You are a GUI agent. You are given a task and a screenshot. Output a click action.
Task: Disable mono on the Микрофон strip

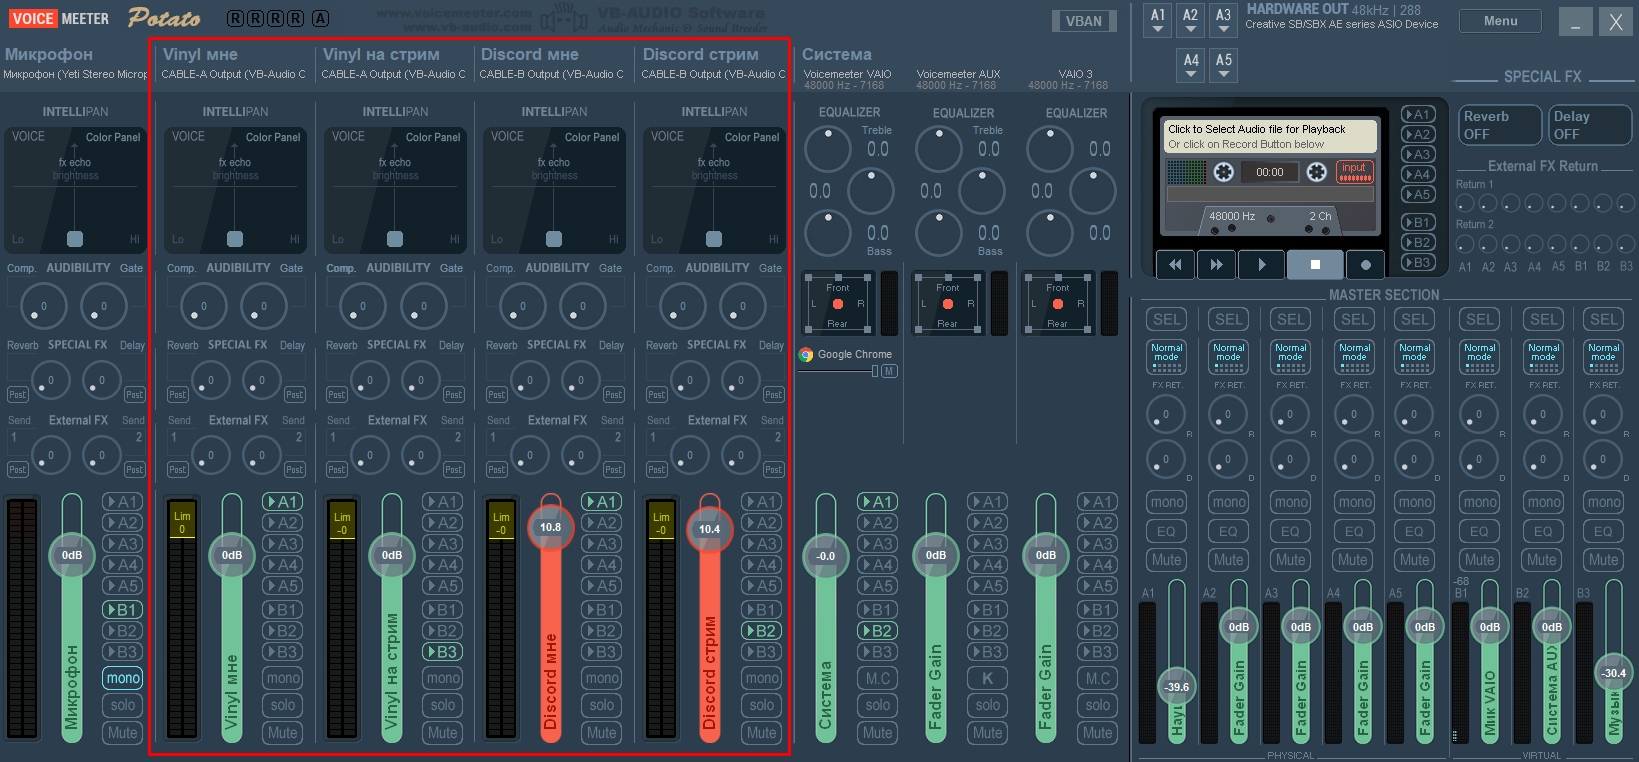pyautogui.click(x=123, y=678)
